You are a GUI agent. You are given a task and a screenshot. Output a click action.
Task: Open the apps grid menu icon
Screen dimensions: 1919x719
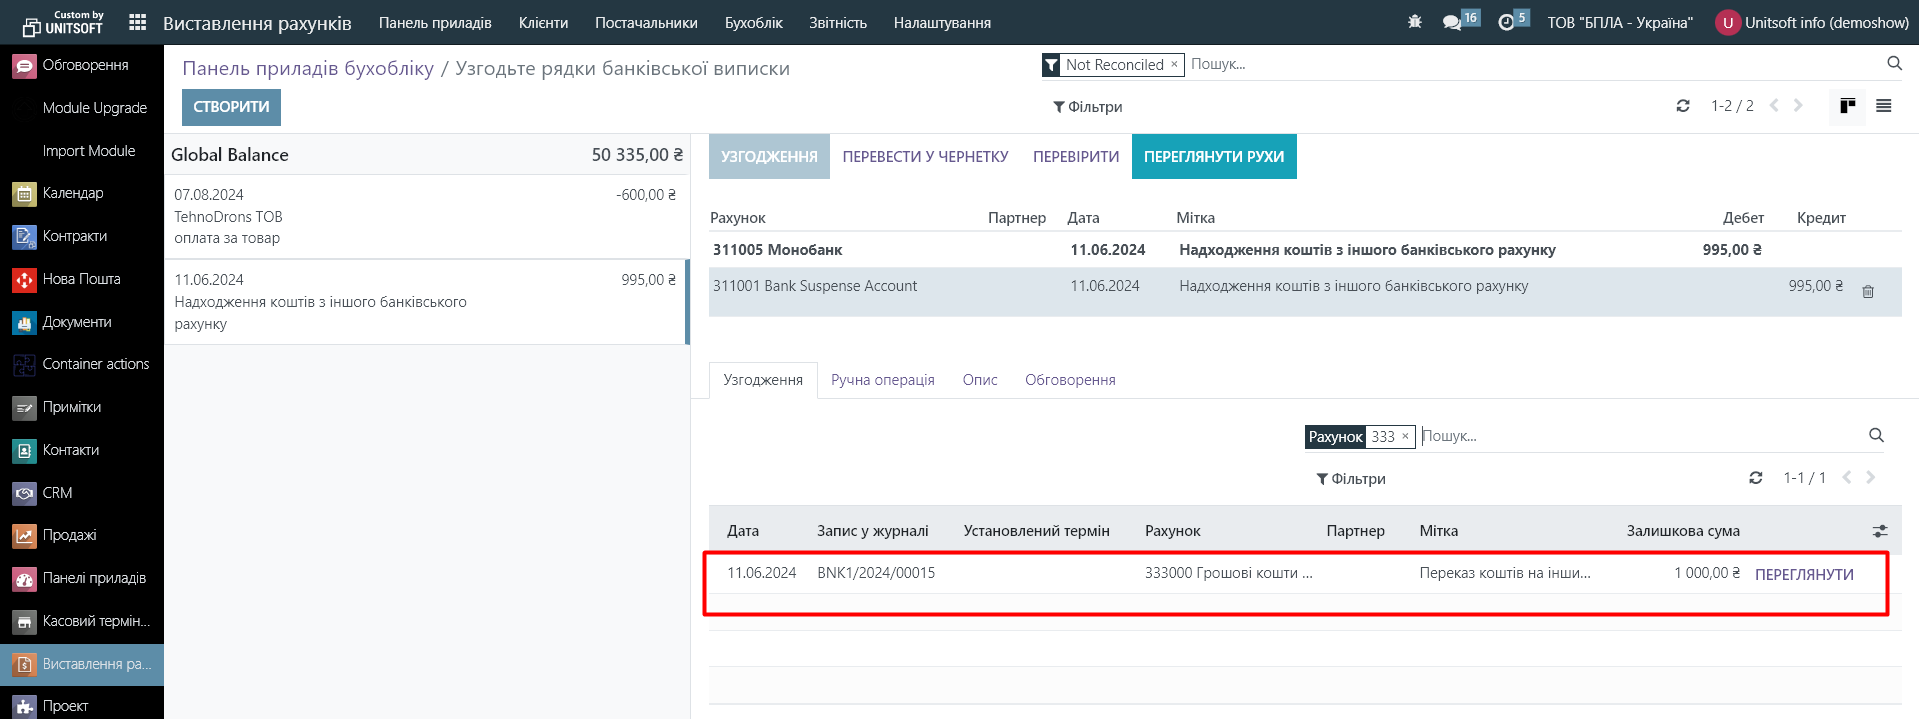tap(138, 22)
